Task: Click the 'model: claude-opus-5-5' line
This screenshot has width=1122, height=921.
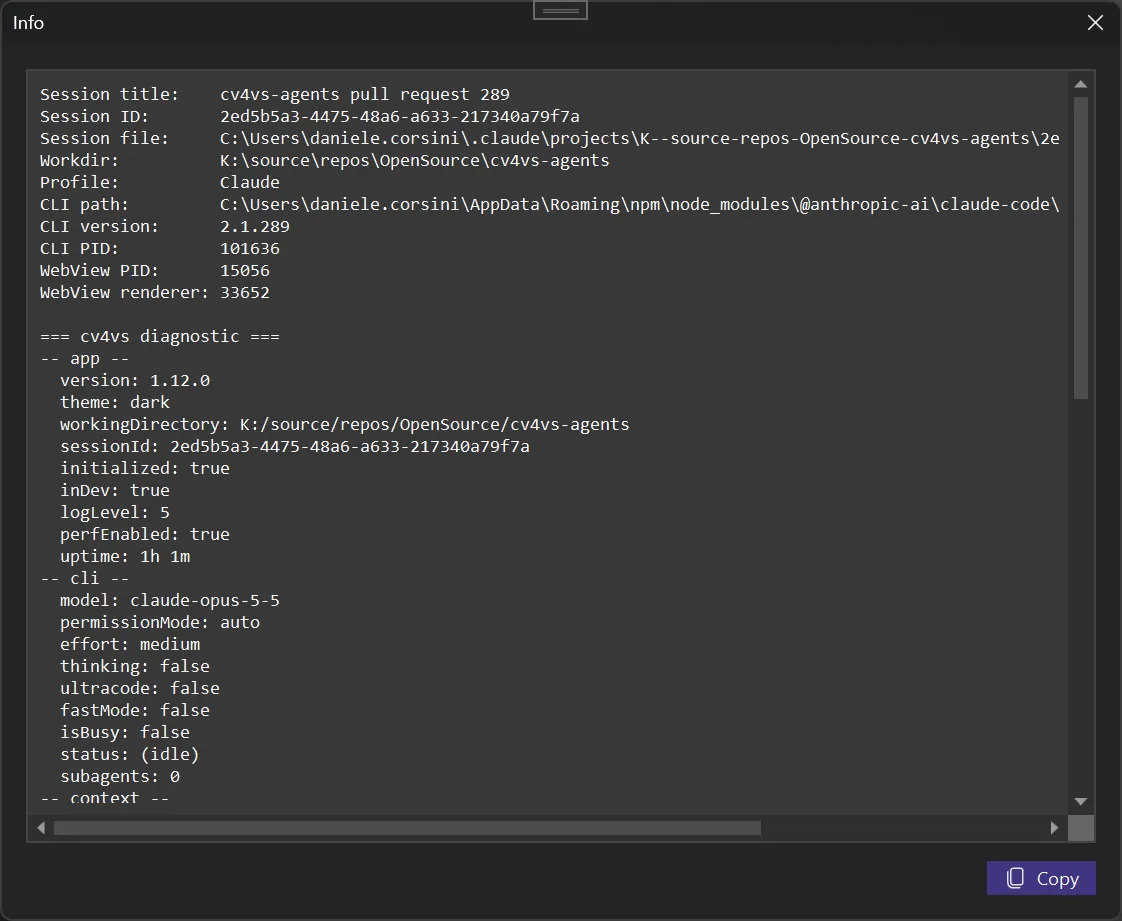Action: coord(170,600)
